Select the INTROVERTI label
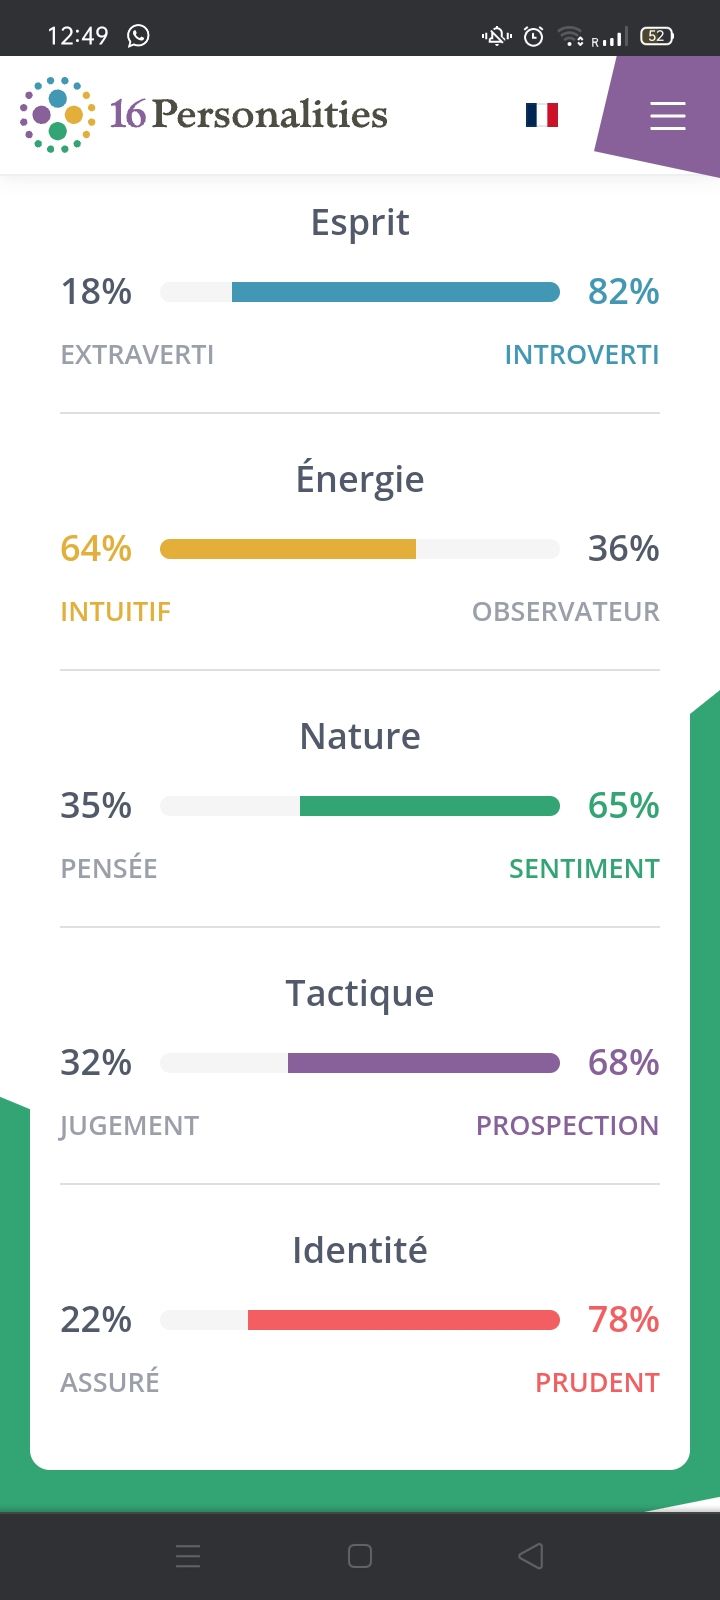This screenshot has width=720, height=1600. click(x=582, y=355)
